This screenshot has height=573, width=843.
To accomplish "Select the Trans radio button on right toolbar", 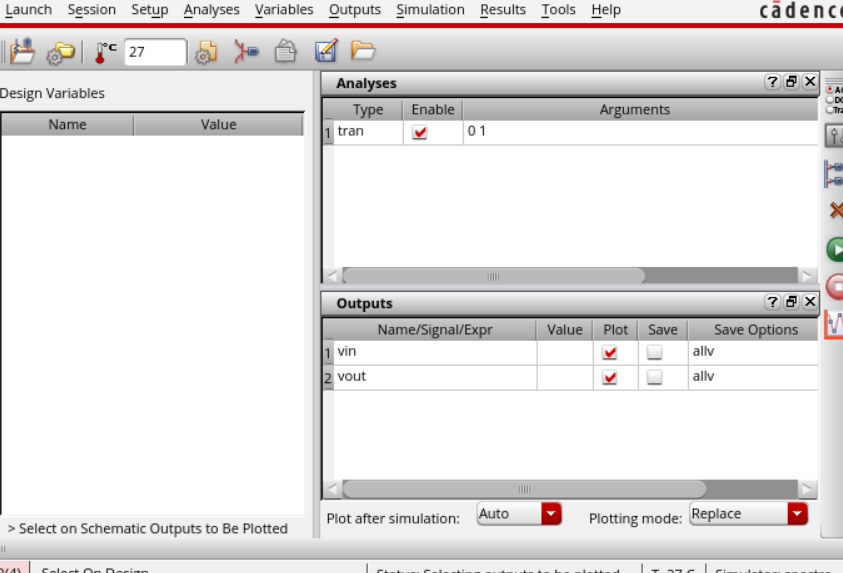I will click(x=830, y=110).
